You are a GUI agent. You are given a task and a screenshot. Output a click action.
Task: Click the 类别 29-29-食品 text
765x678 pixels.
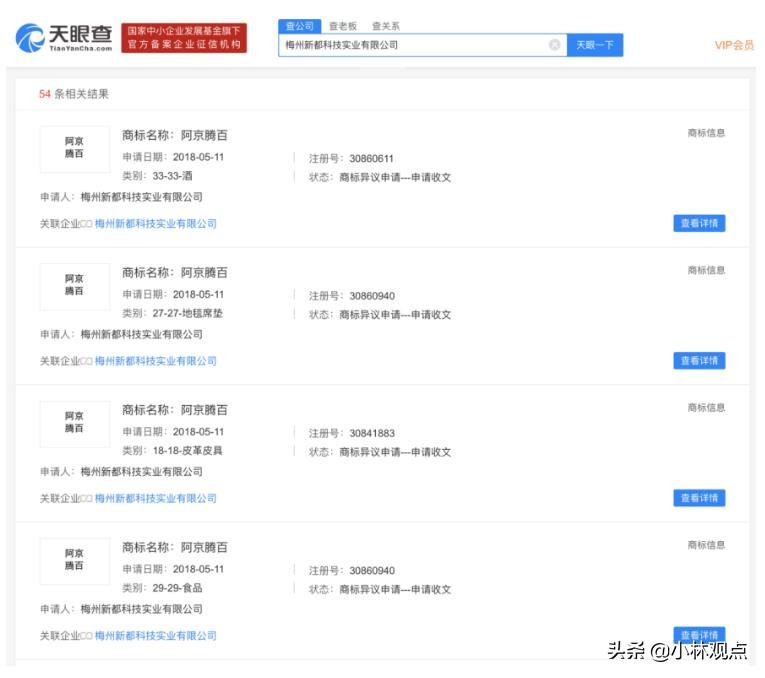[x=162, y=588]
